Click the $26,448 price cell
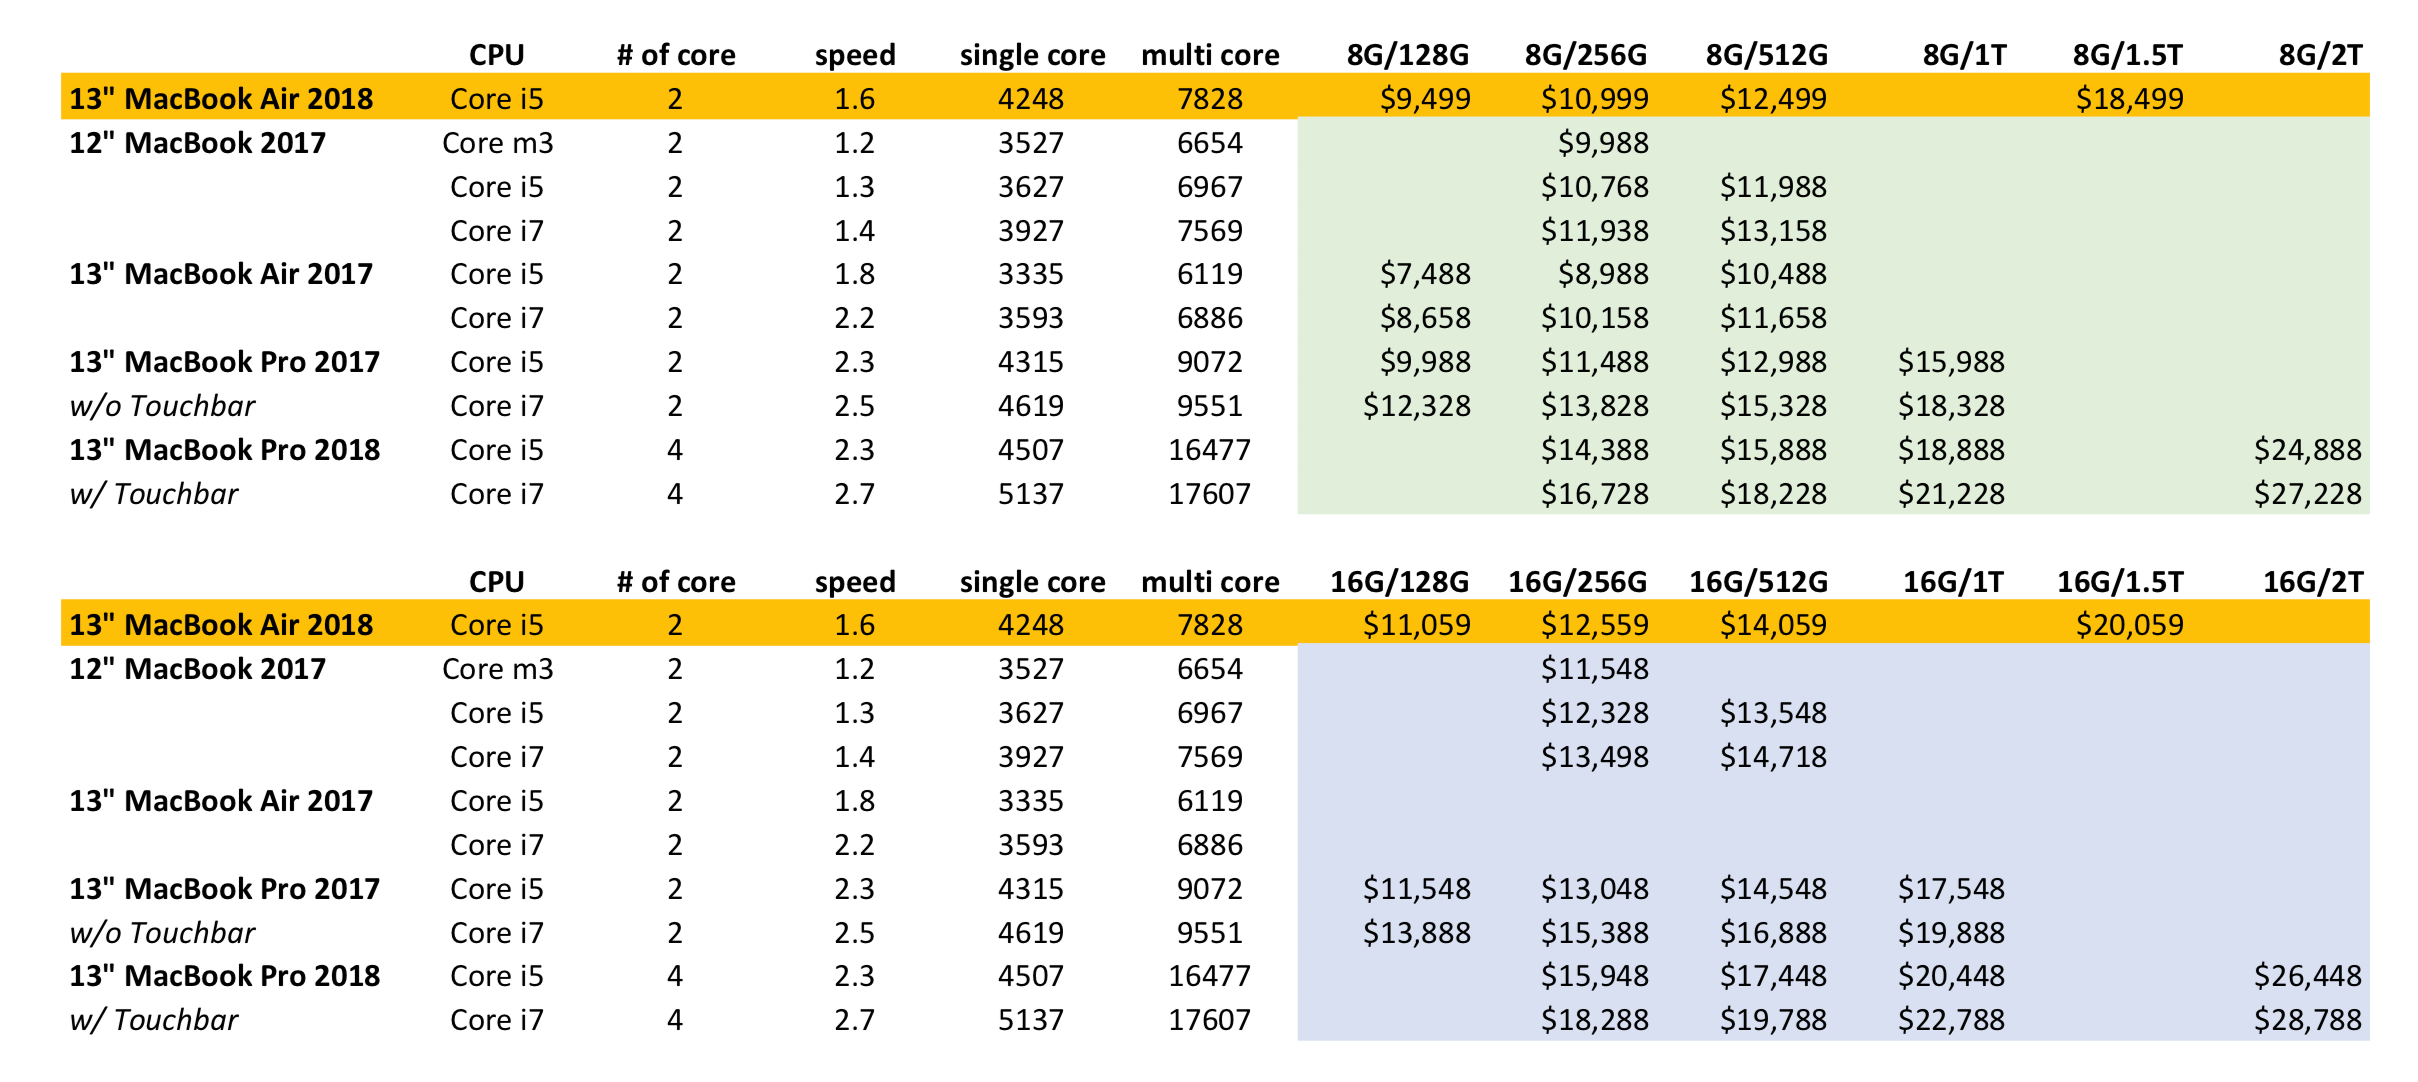2418x1082 pixels. 2308,976
